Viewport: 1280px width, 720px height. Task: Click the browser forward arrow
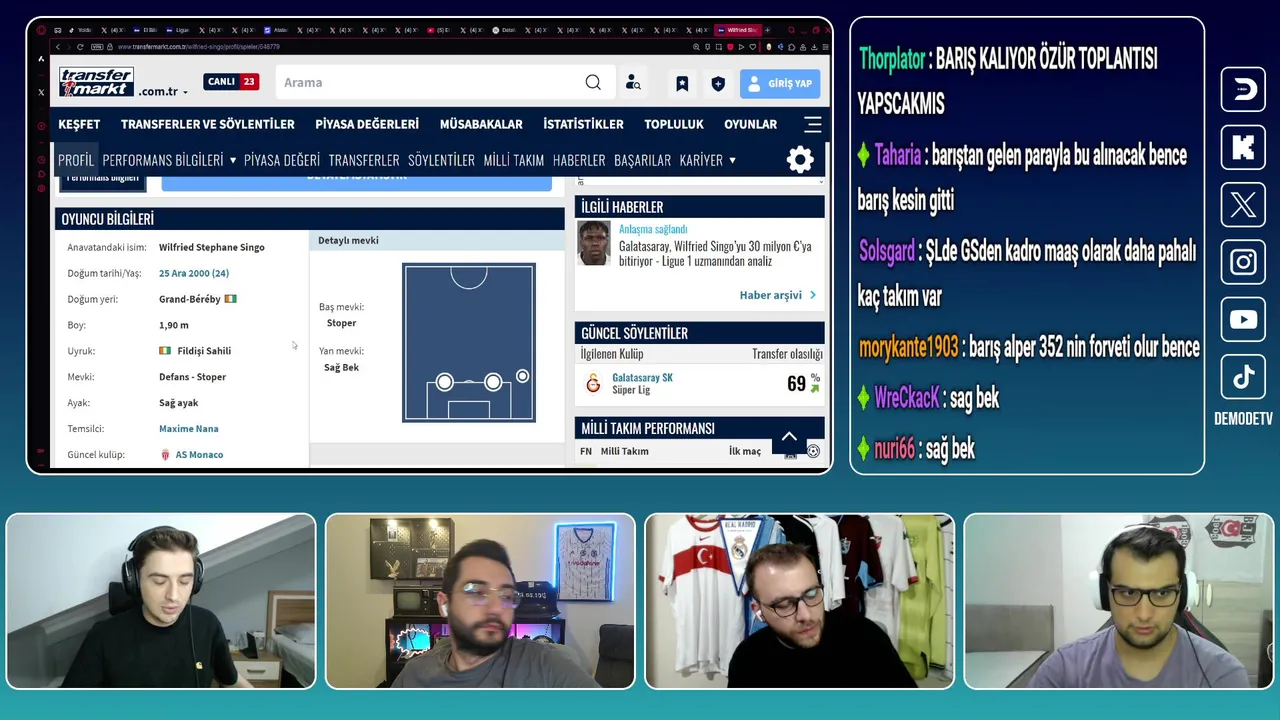click(x=69, y=46)
